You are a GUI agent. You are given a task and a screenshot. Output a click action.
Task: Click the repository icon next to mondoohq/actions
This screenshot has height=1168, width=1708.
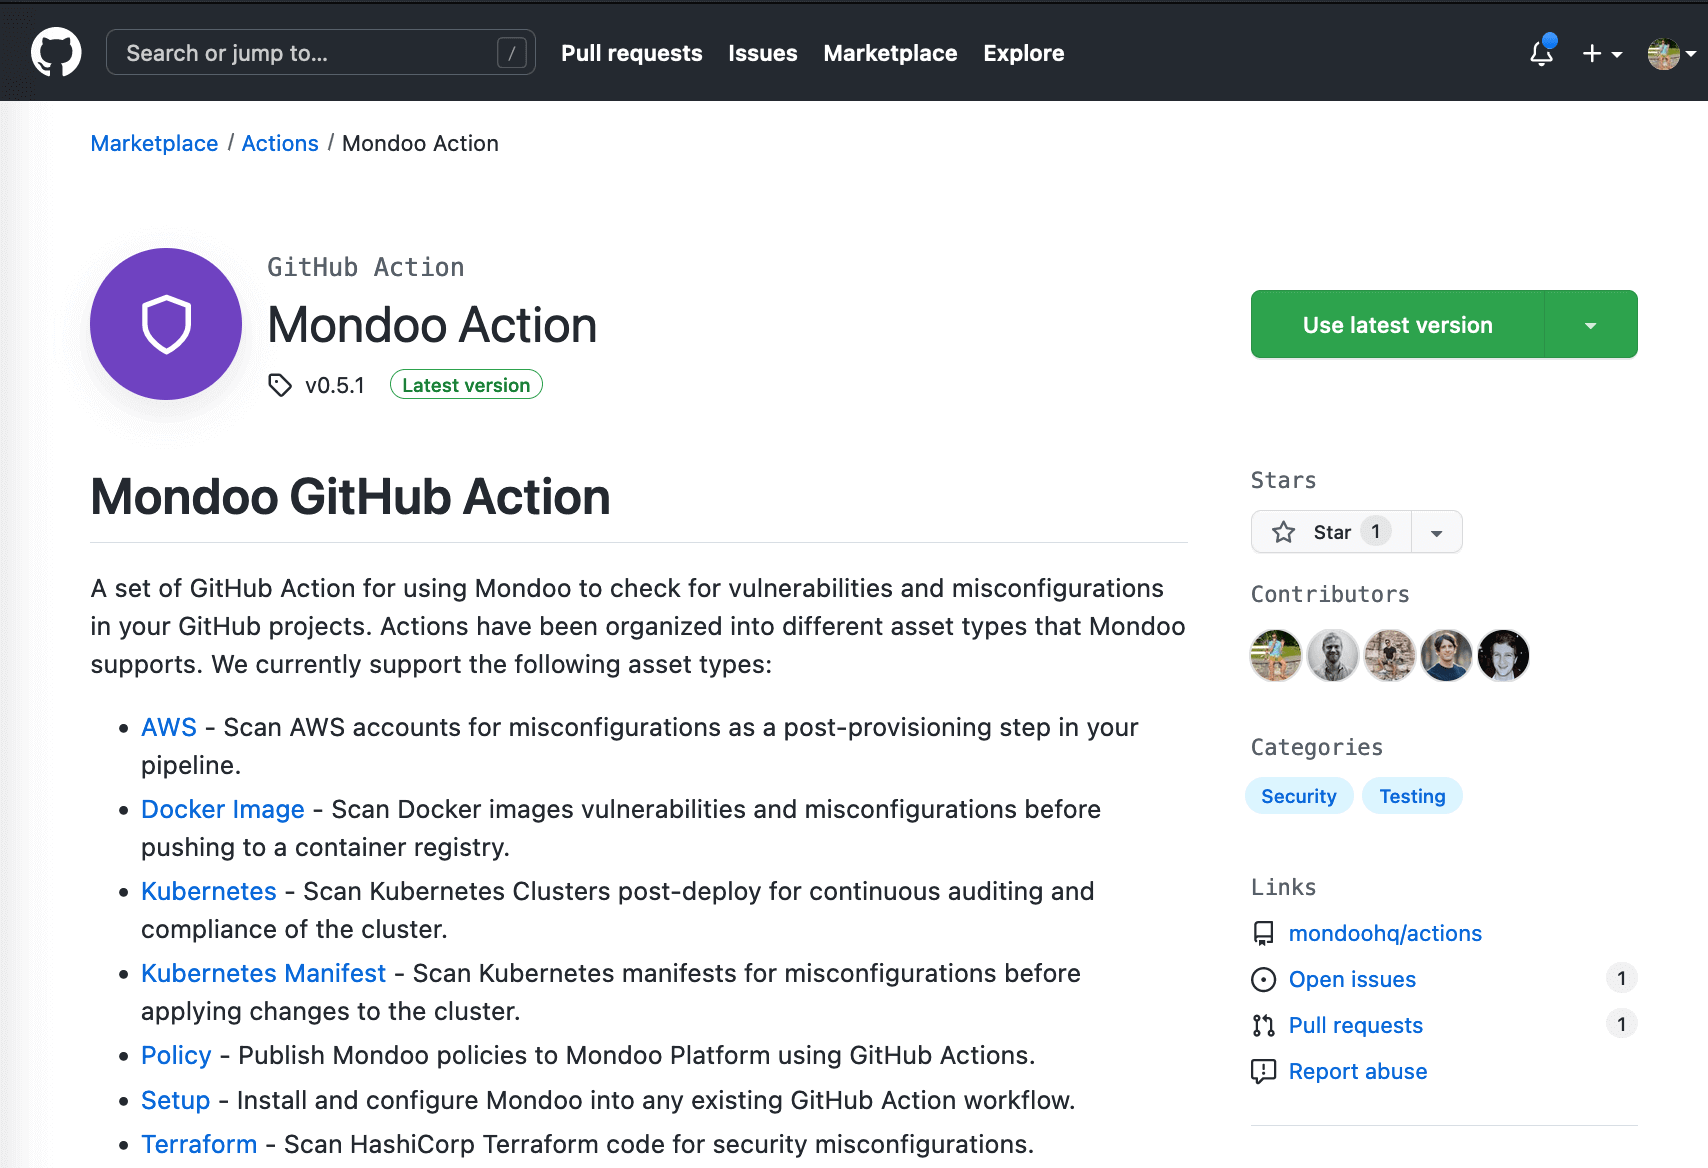tap(1263, 933)
